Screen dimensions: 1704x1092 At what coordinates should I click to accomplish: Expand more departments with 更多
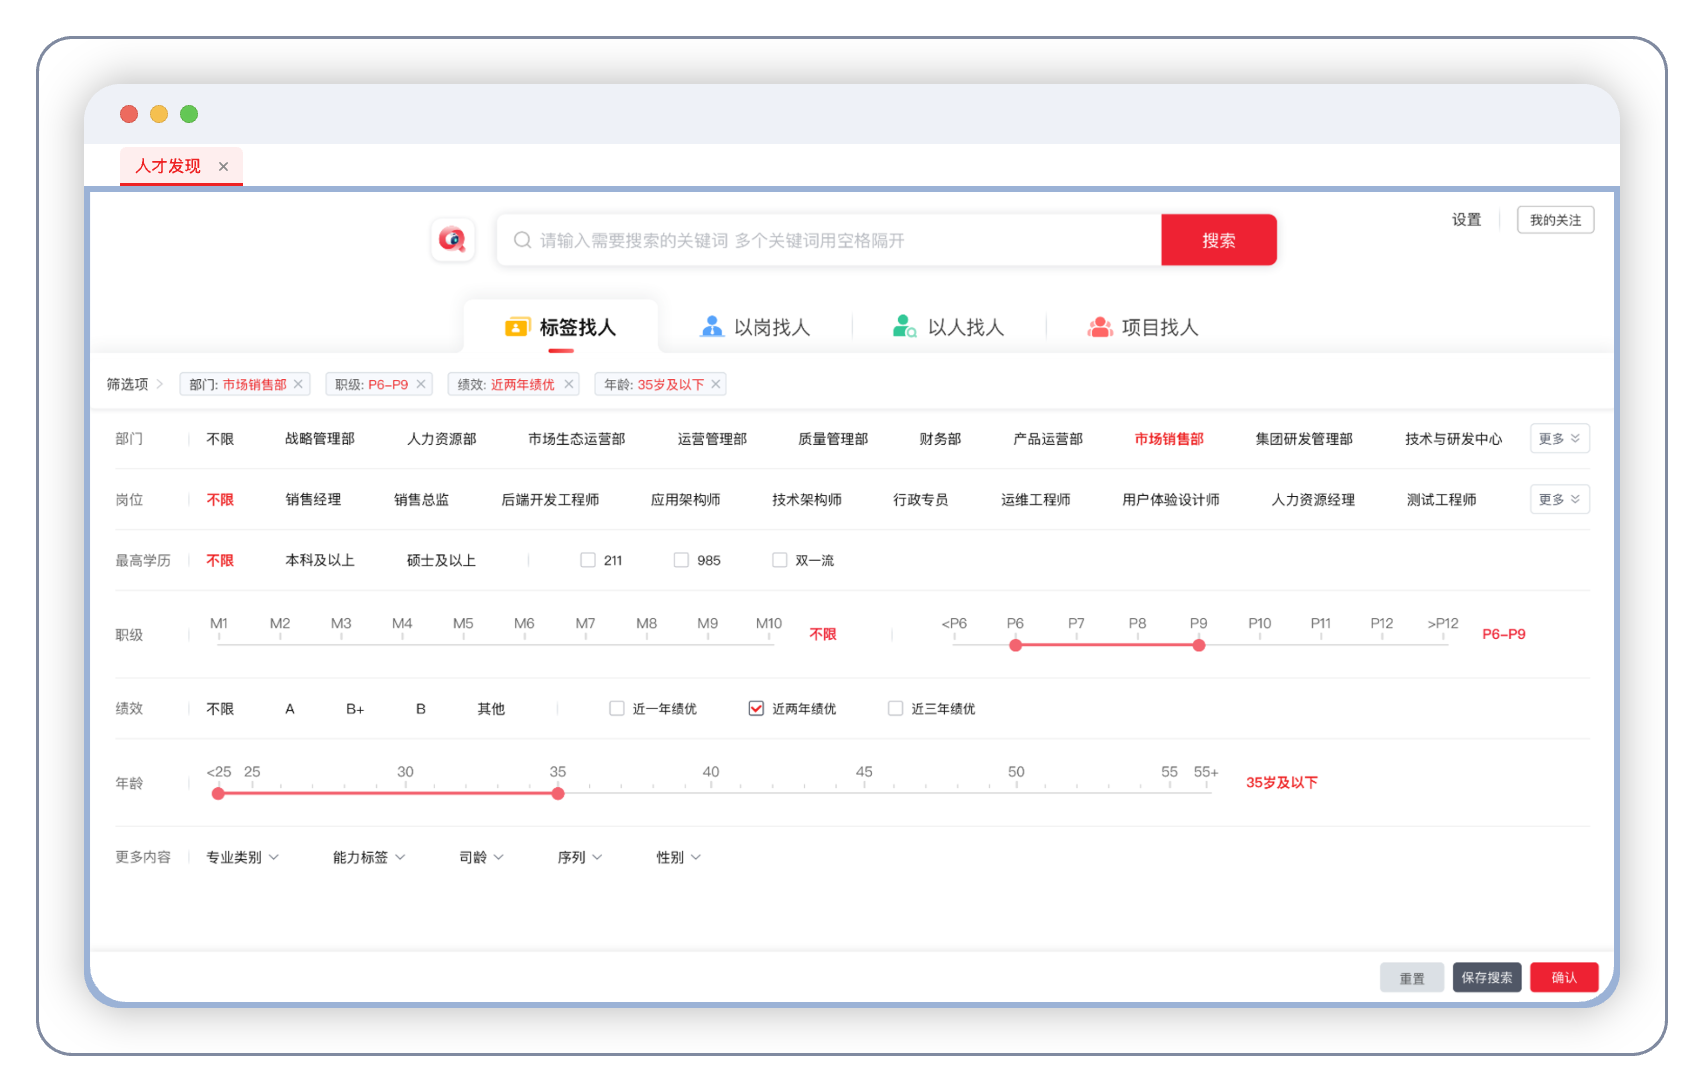click(1559, 439)
